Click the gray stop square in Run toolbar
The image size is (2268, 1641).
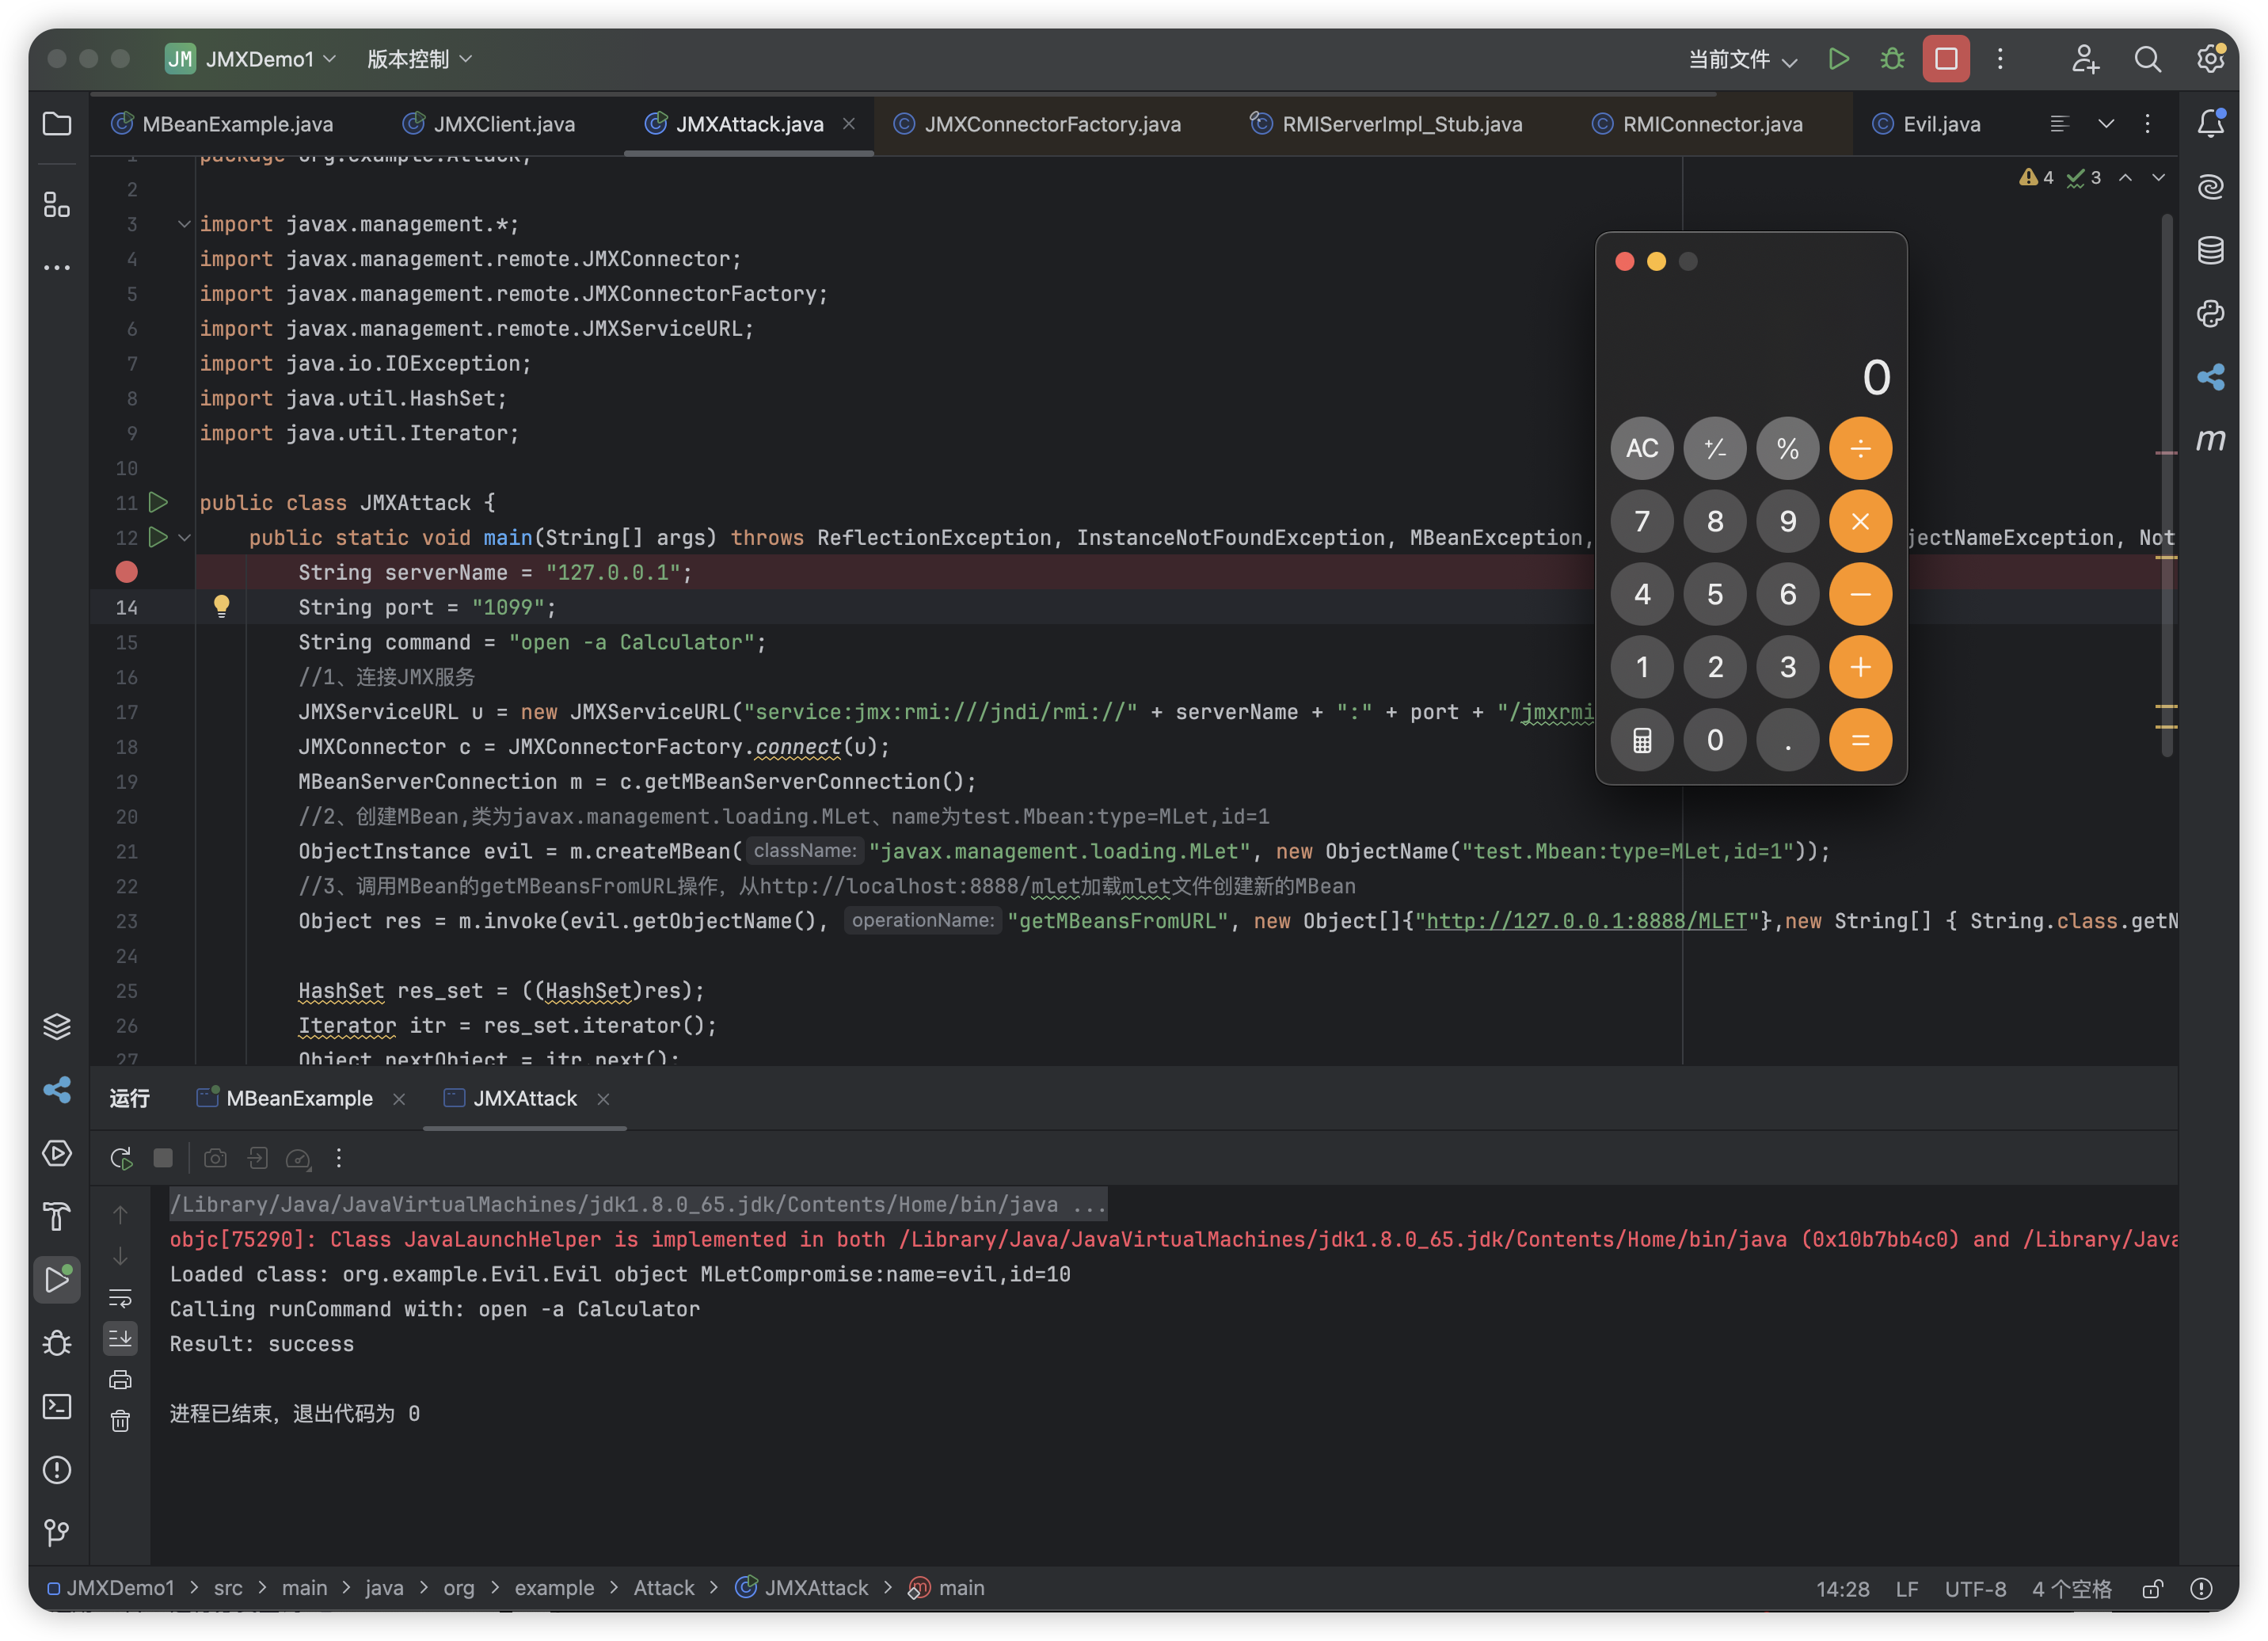click(163, 1158)
